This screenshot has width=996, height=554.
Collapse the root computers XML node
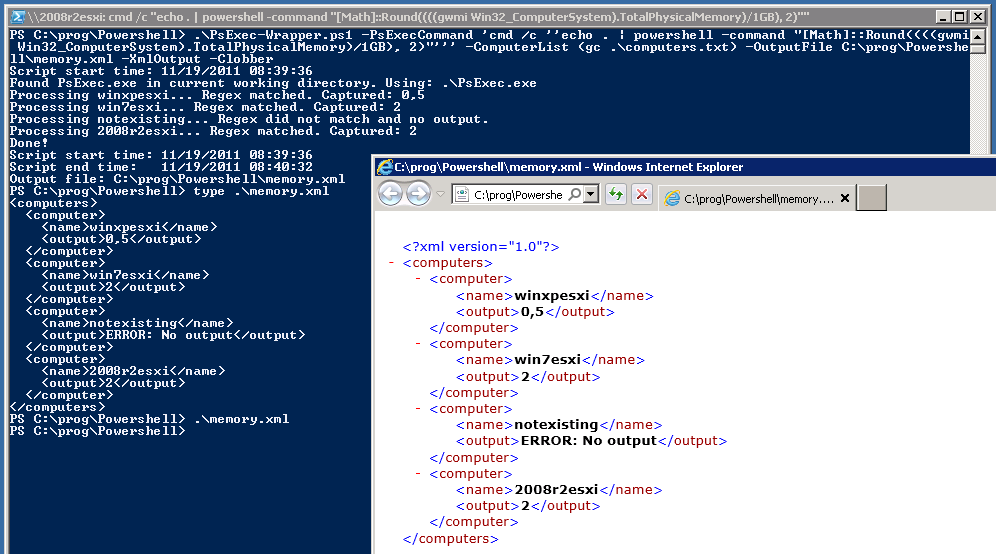391,263
